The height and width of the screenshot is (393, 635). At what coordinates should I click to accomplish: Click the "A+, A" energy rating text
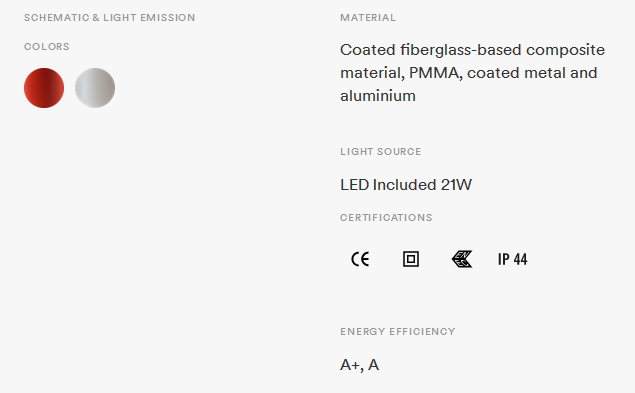point(359,365)
